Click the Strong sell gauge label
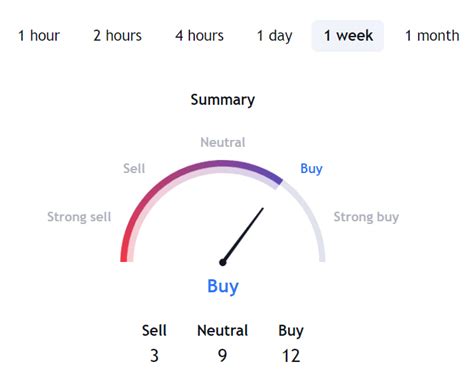The width and height of the screenshot is (474, 384). [79, 217]
